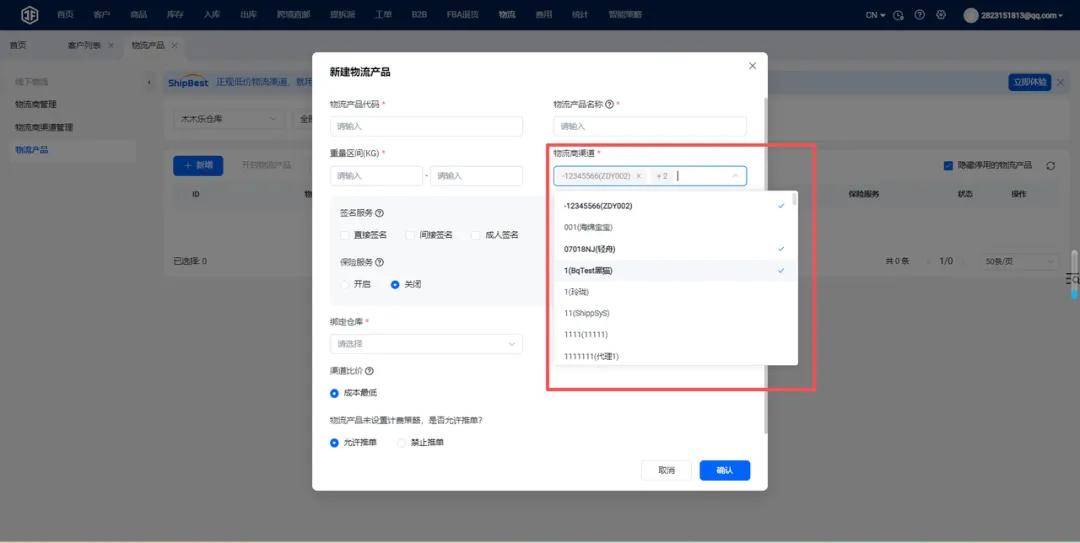Open the clock/history icon in top bar
Viewport: 1080px width, 543px height.
[x=898, y=15]
